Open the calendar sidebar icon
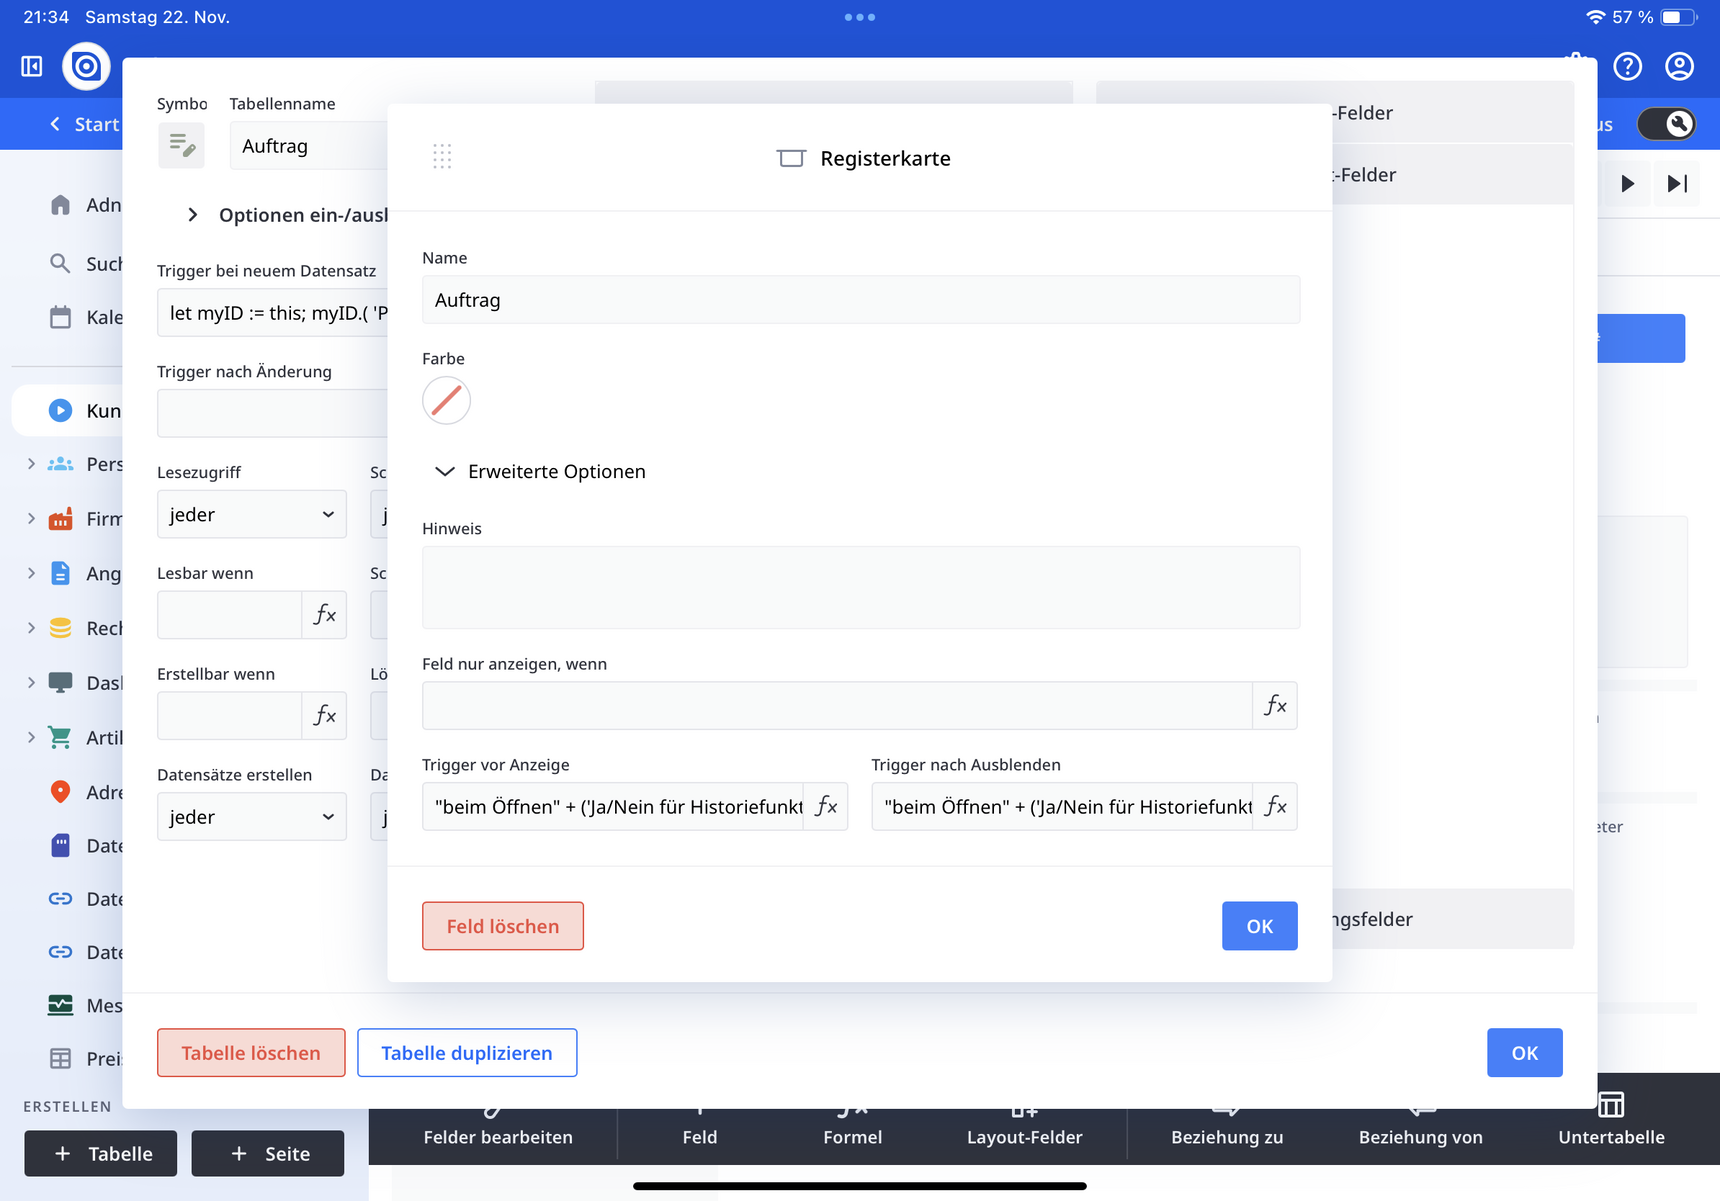Image resolution: width=1720 pixels, height=1201 pixels. (x=61, y=317)
